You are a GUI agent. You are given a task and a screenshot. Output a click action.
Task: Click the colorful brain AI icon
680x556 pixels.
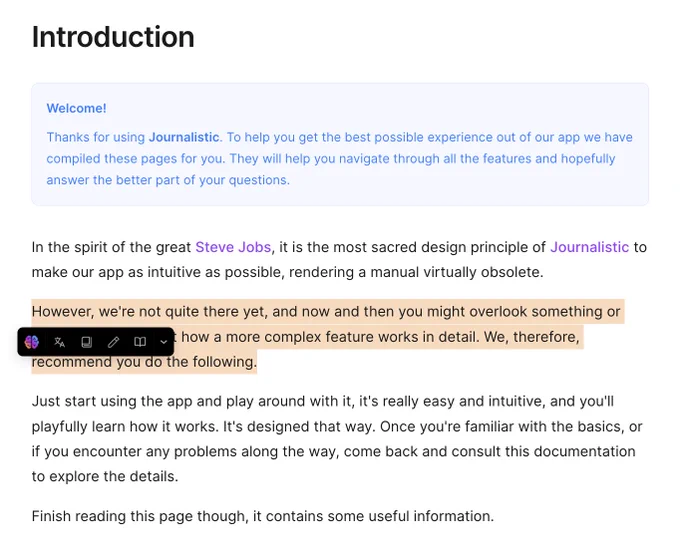coord(32,342)
